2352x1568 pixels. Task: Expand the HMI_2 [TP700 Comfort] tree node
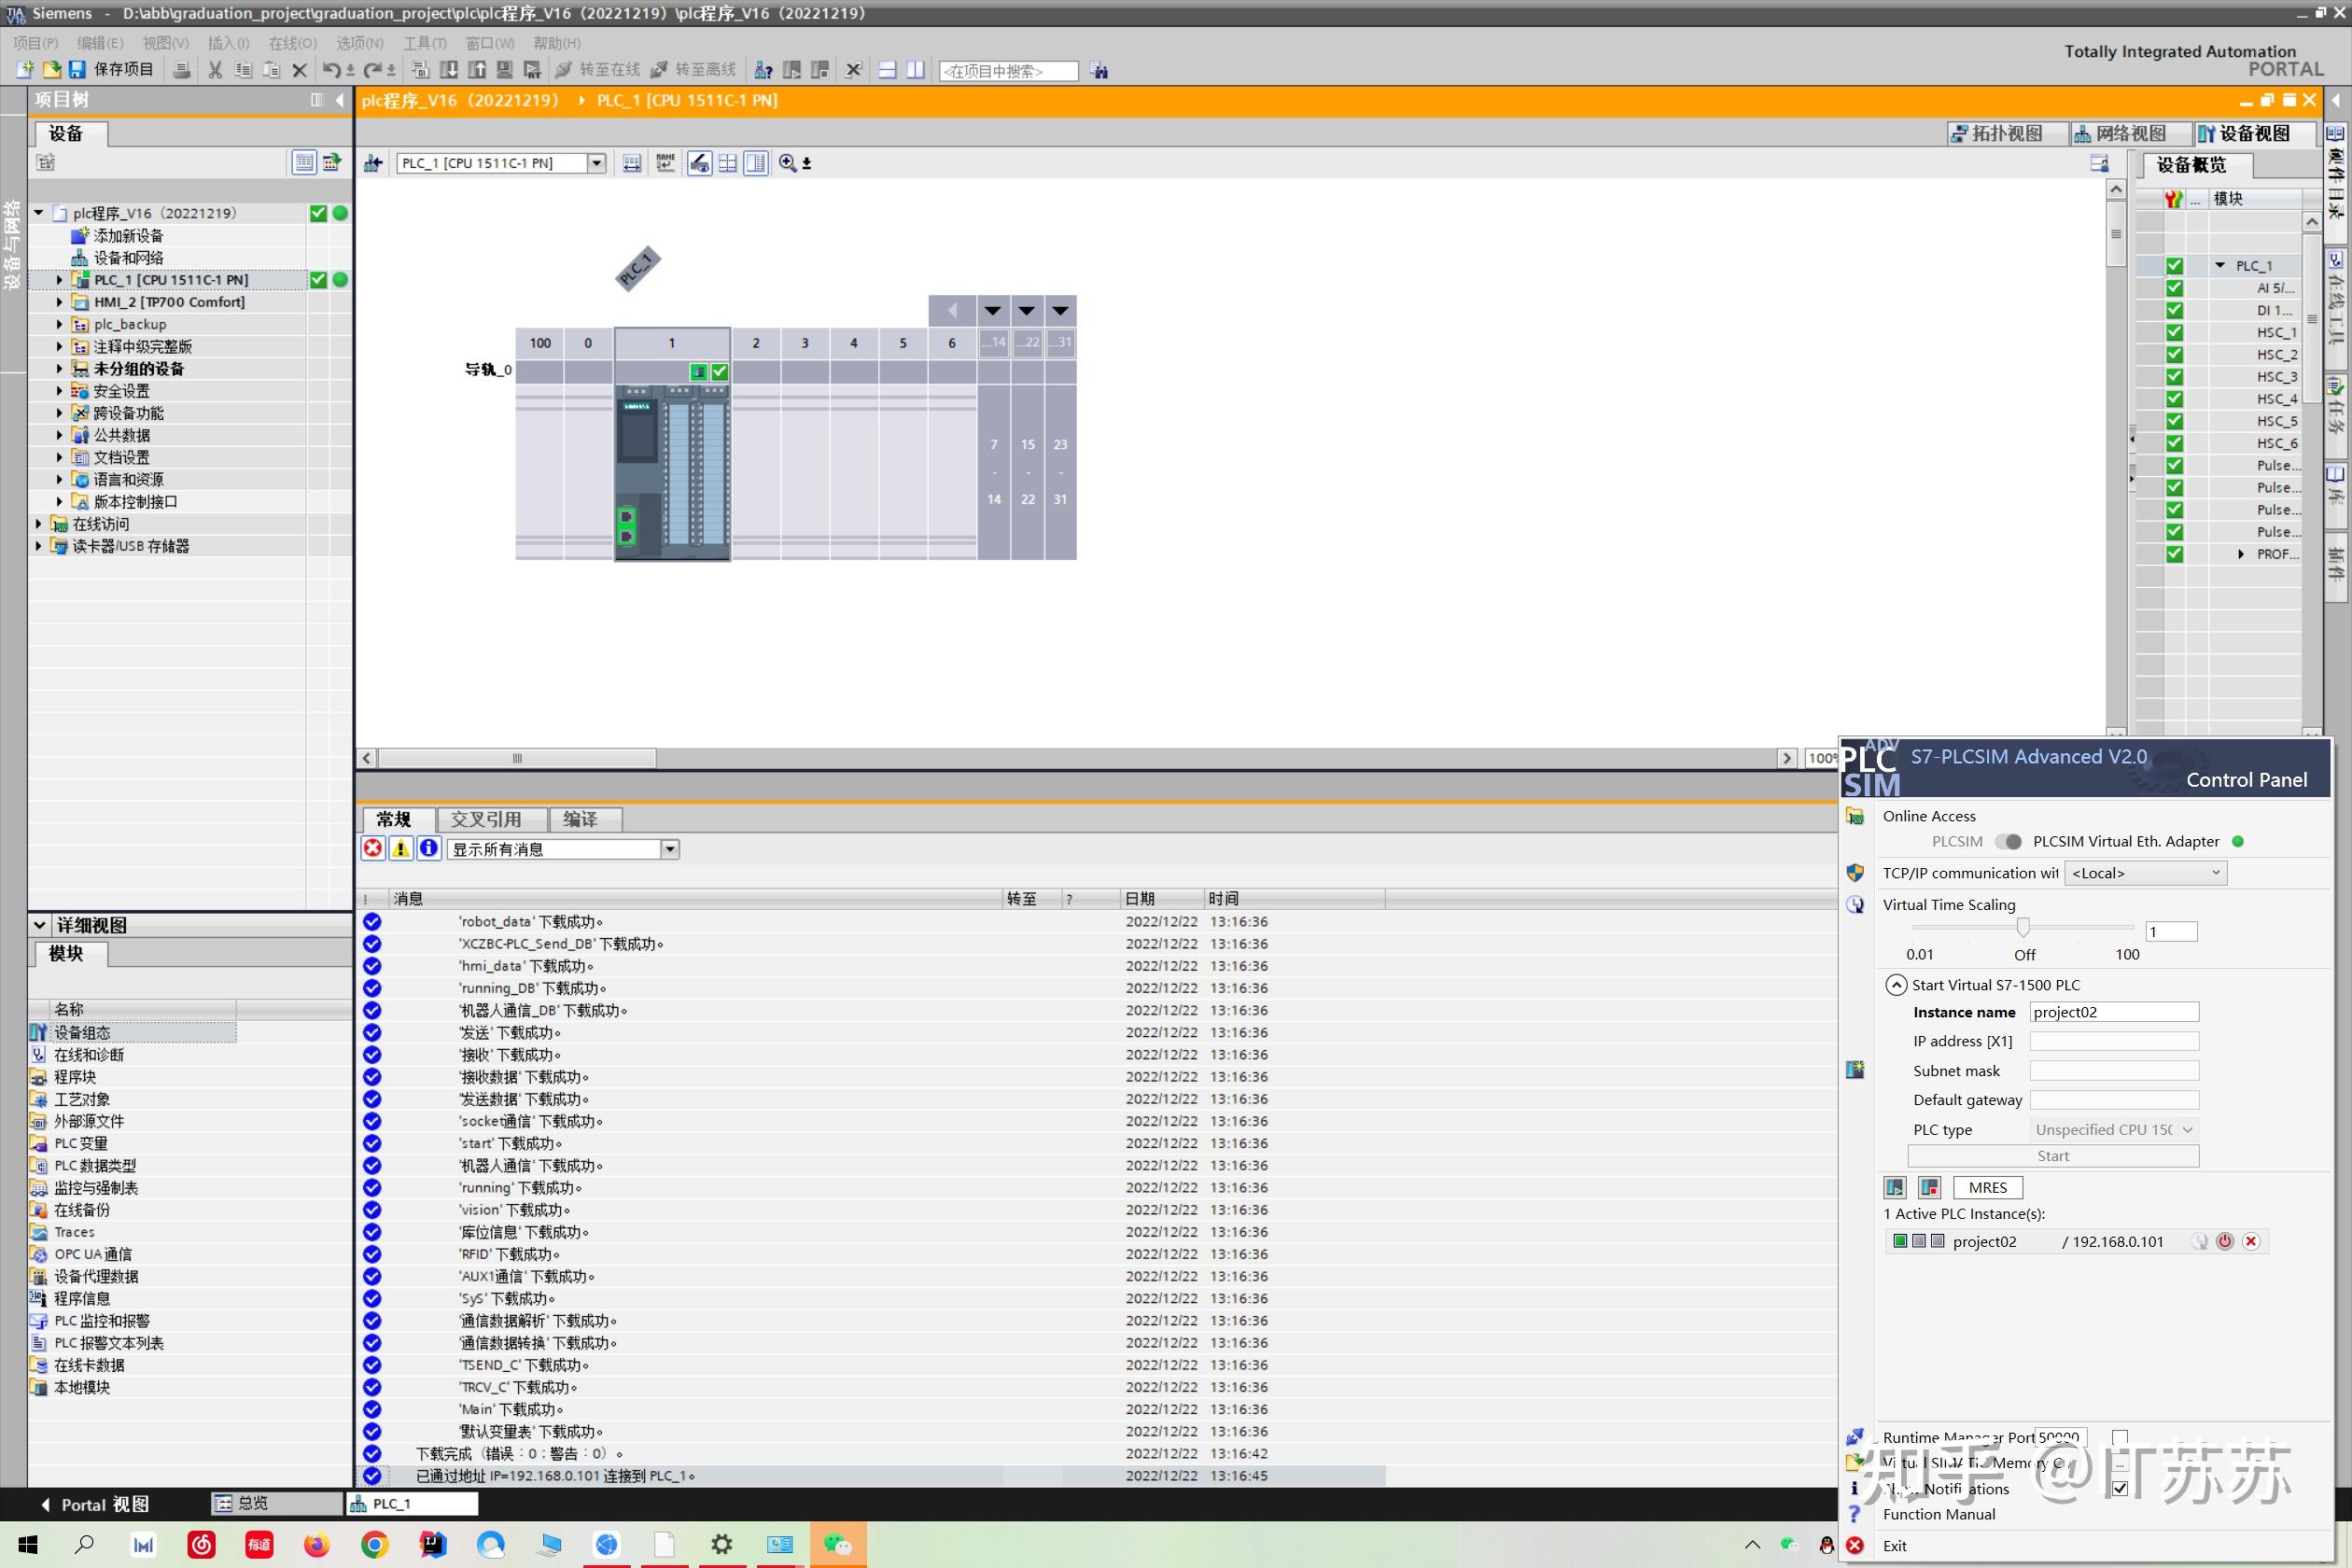click(59, 302)
